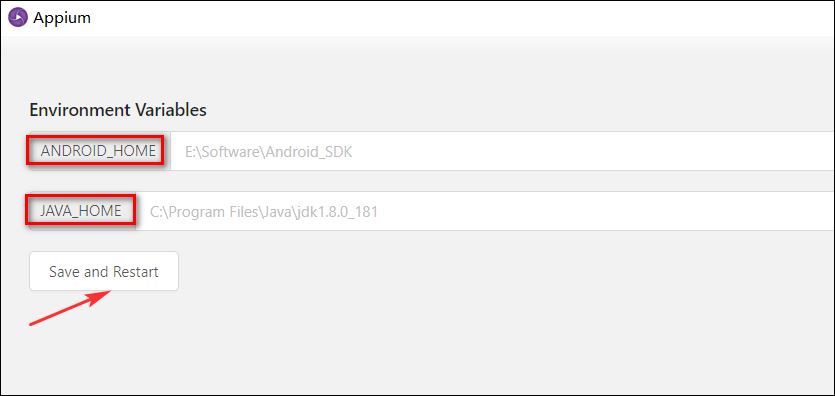Place cursor at end of Java JDK field
This screenshot has width=835, height=396.
(x=799, y=211)
